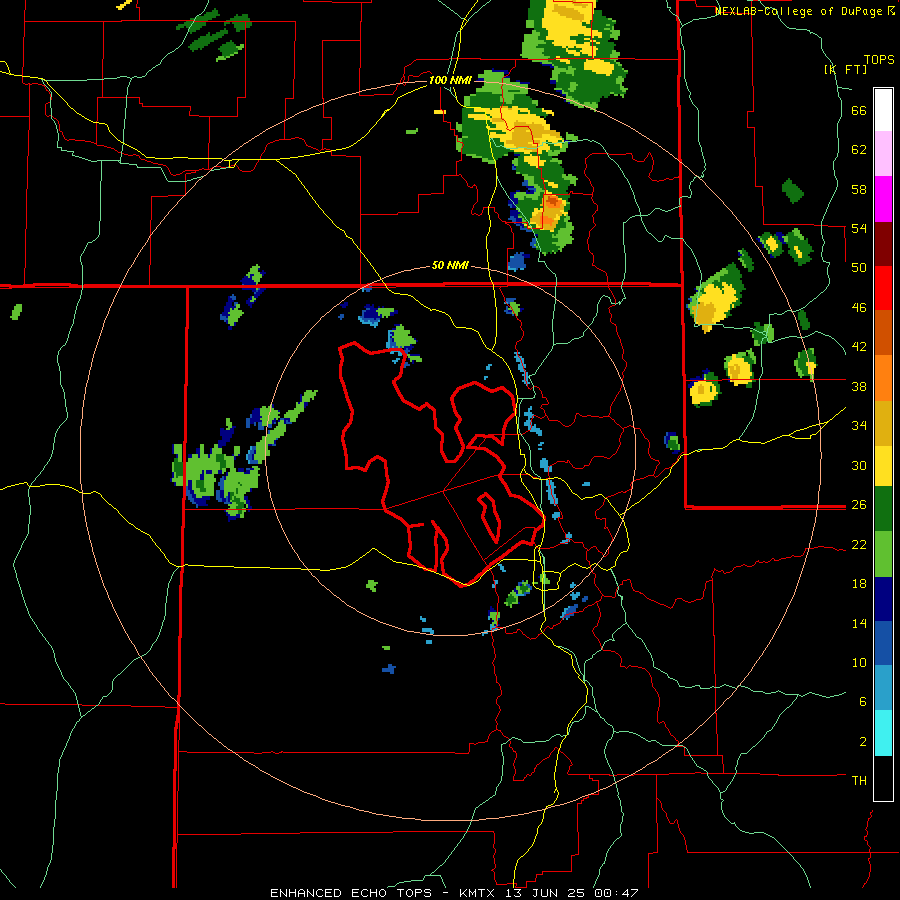Click the 18 legend label
900x900 pixels.
point(859,584)
